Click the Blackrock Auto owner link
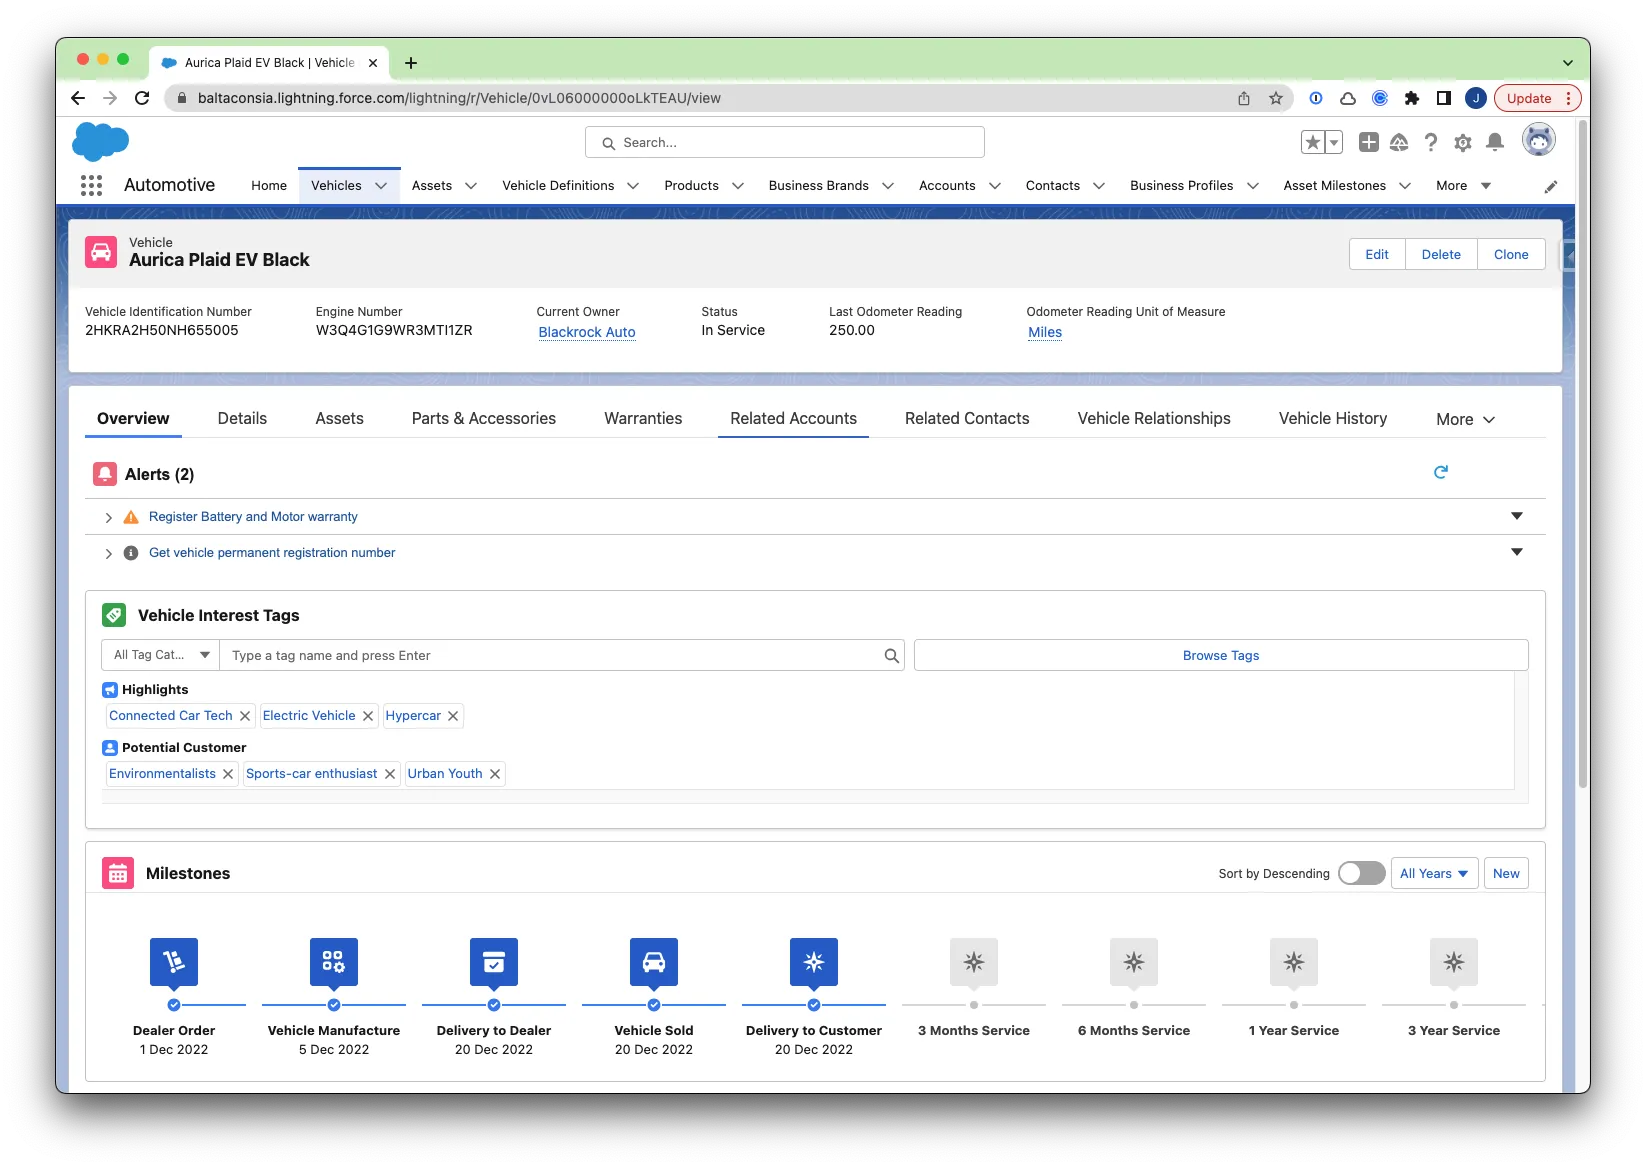Image resolution: width=1646 pixels, height=1167 pixels. tap(587, 332)
